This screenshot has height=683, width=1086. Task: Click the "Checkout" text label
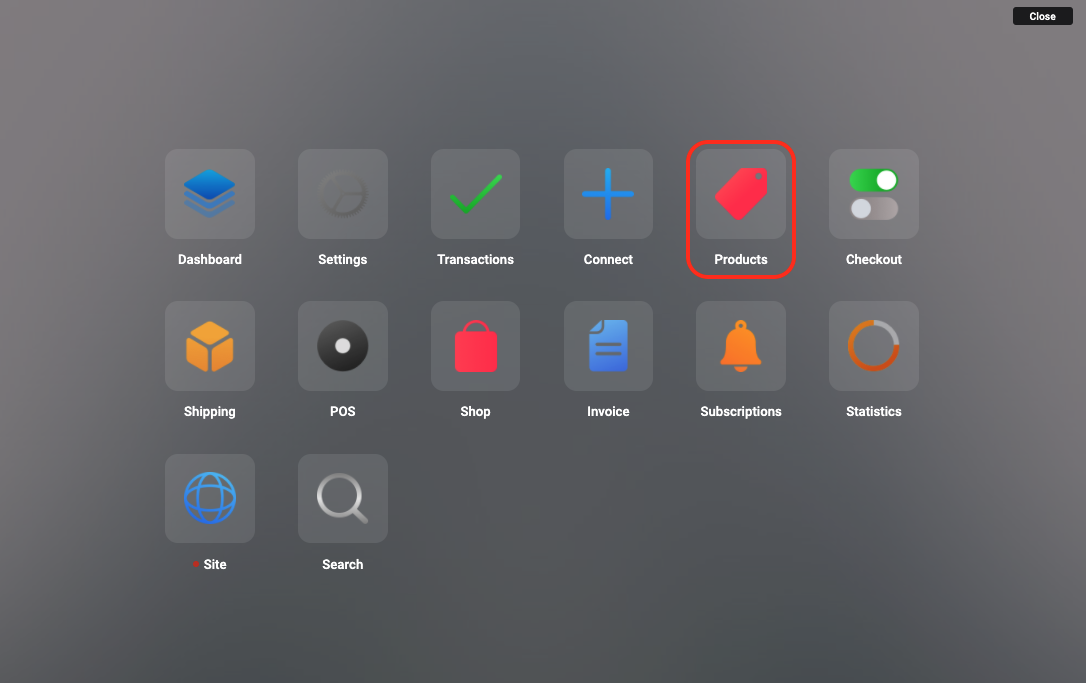874,259
